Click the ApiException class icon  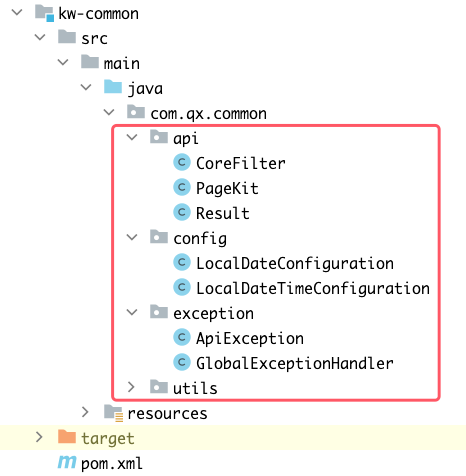click(182, 337)
